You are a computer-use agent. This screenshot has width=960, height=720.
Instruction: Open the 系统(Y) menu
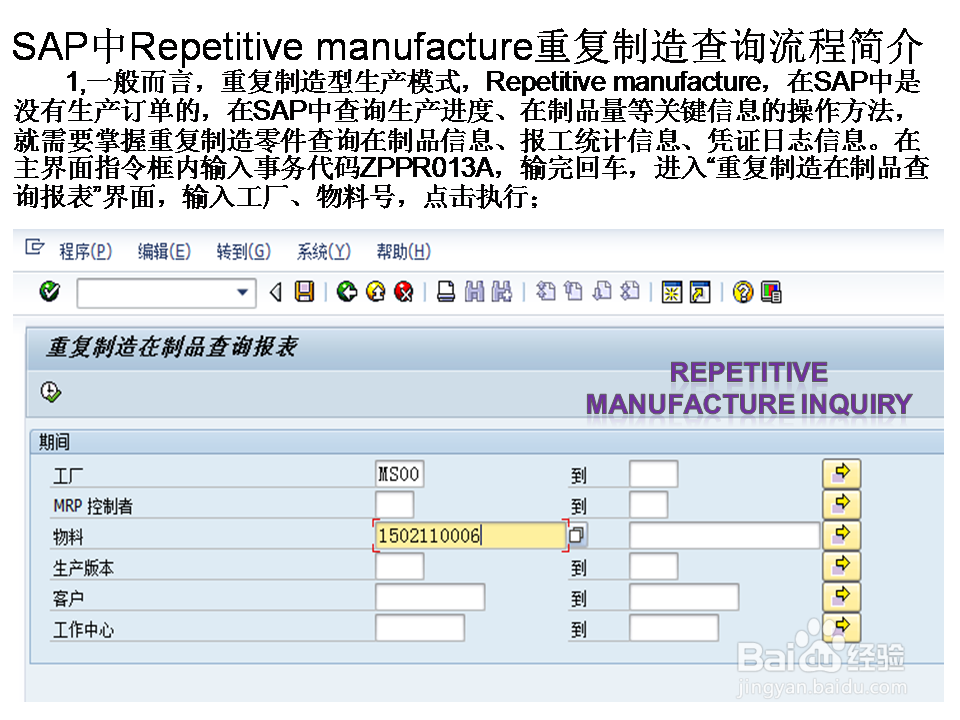322,251
